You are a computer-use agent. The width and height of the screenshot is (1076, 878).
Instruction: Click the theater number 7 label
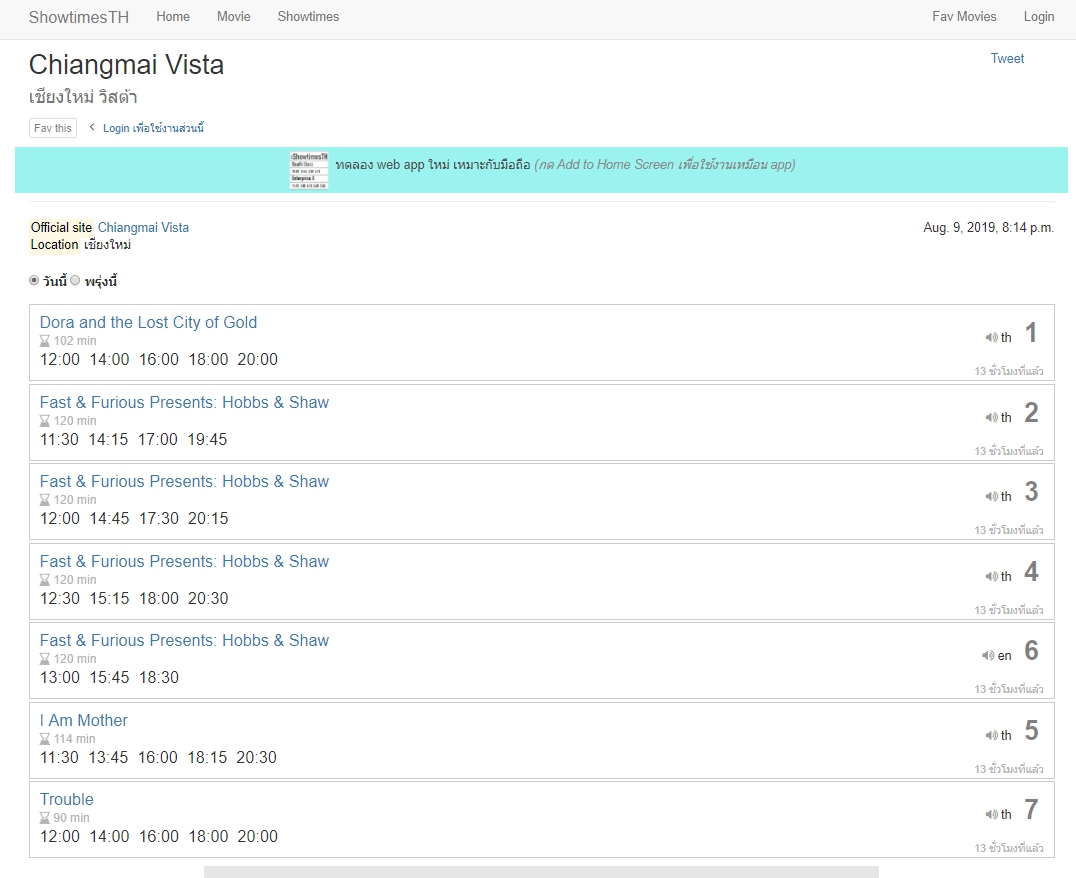pyautogui.click(x=1031, y=809)
